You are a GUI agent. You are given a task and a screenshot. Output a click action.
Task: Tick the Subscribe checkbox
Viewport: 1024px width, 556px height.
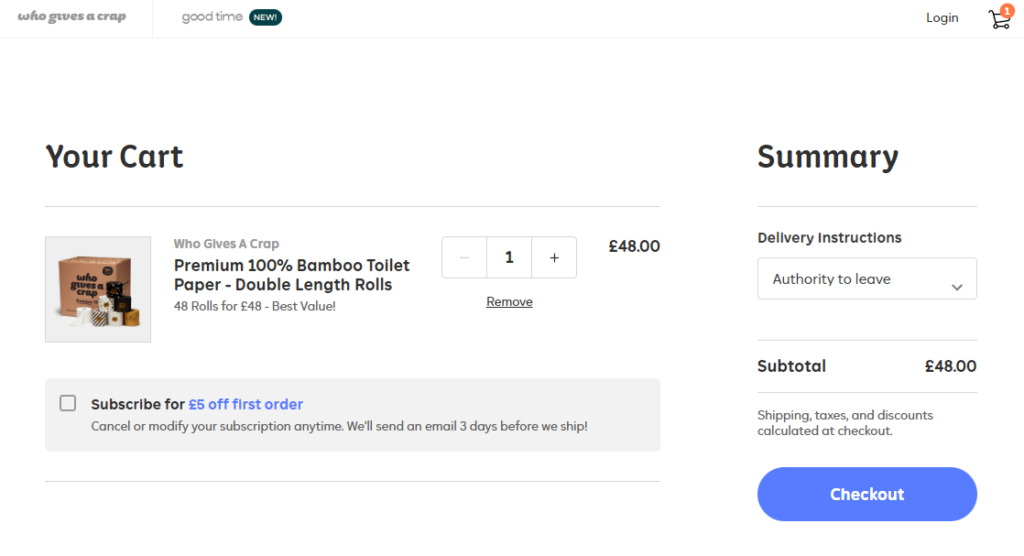(x=68, y=403)
